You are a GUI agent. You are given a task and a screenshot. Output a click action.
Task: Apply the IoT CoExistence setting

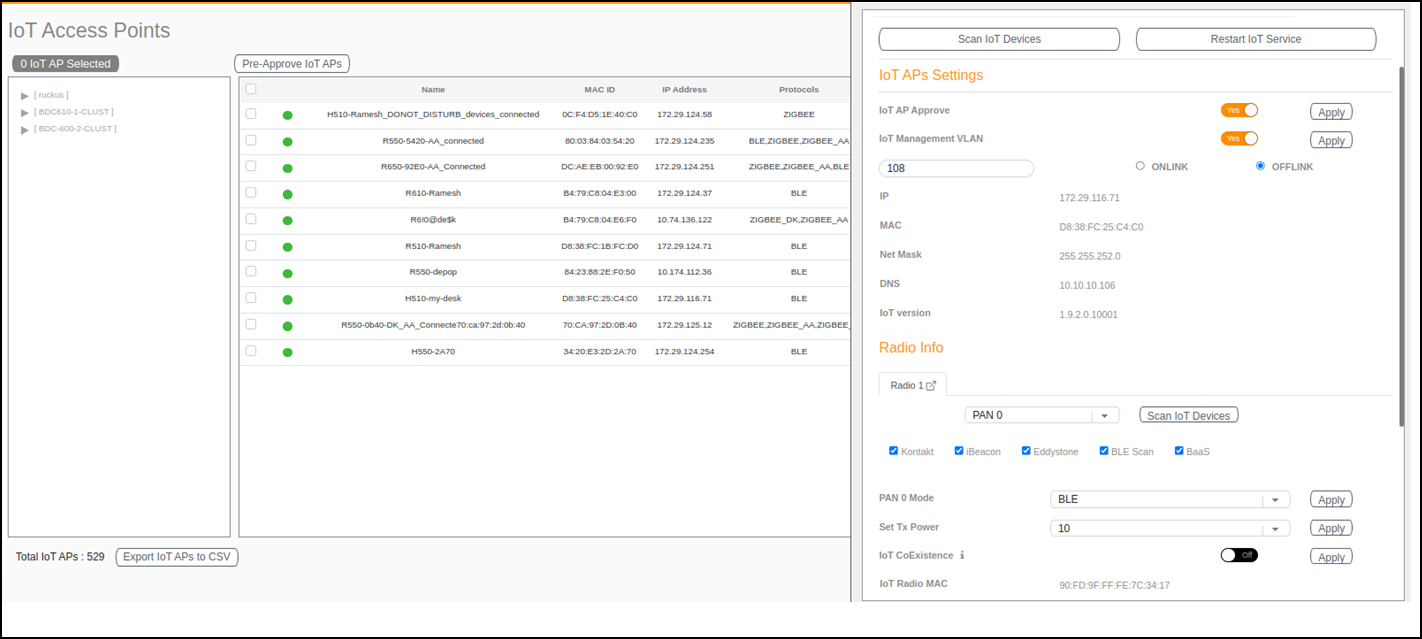tap(1331, 557)
